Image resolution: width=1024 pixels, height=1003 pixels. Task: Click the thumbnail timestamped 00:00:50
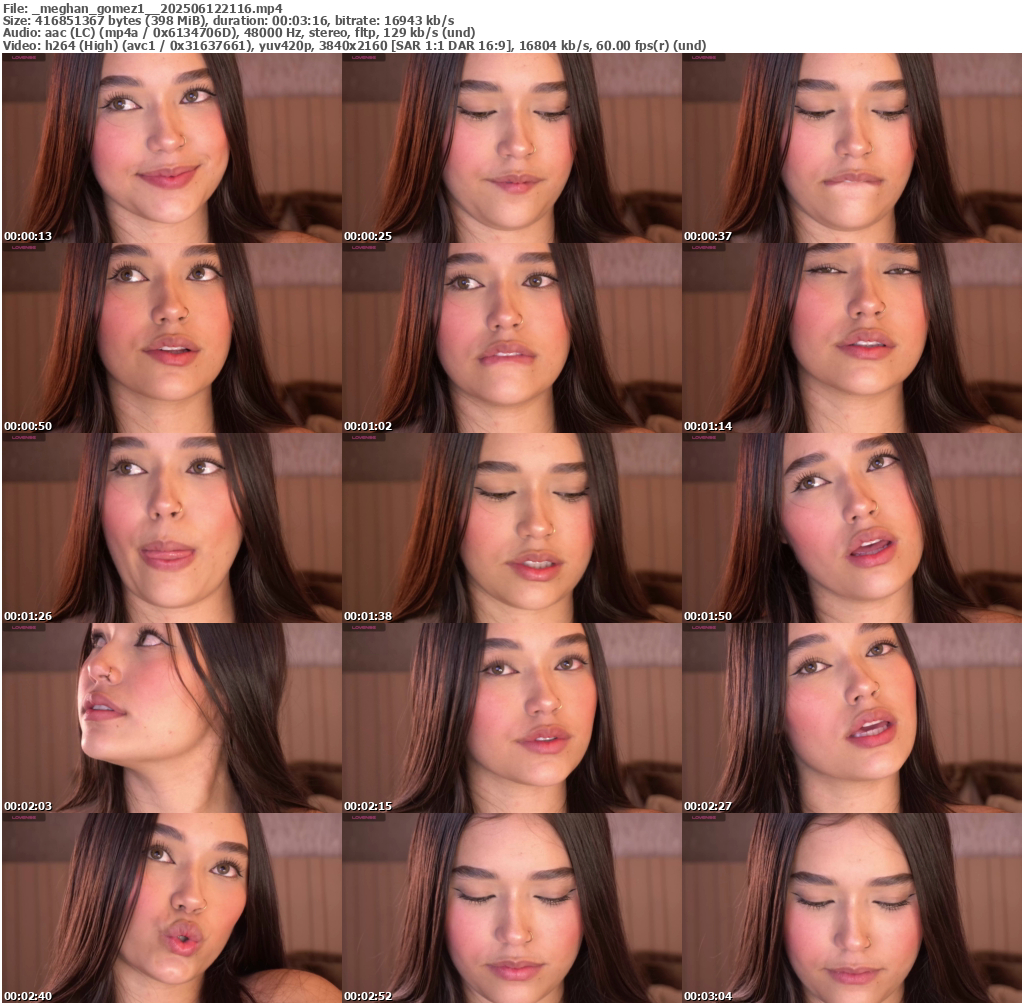(x=172, y=338)
